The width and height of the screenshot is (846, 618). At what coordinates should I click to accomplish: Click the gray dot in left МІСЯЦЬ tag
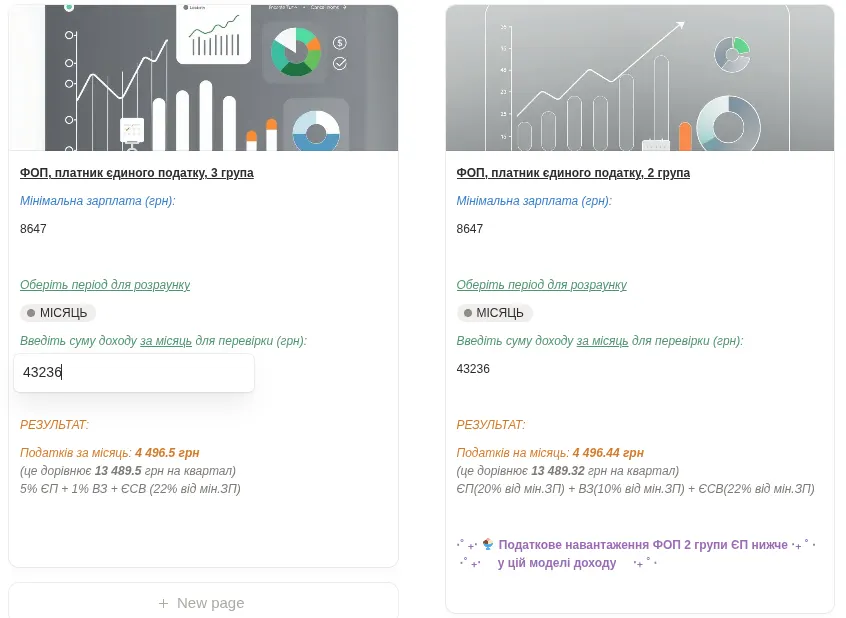coord(31,313)
